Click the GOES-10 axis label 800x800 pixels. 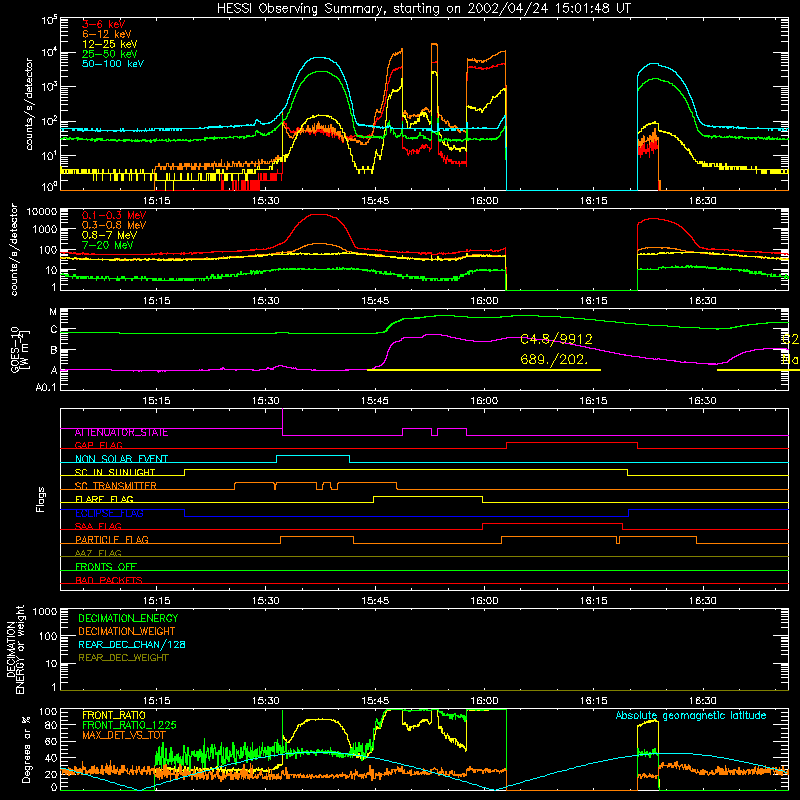(x=20, y=349)
